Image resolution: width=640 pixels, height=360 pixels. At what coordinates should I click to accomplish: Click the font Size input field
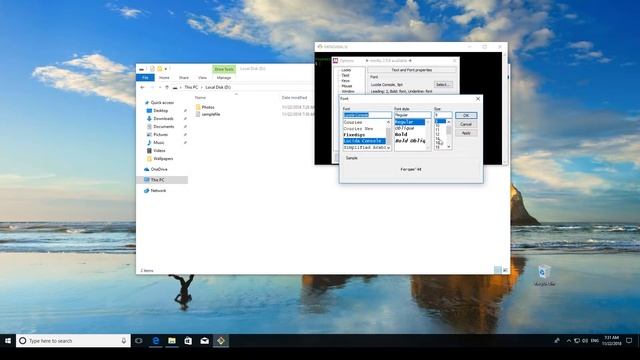(x=443, y=115)
